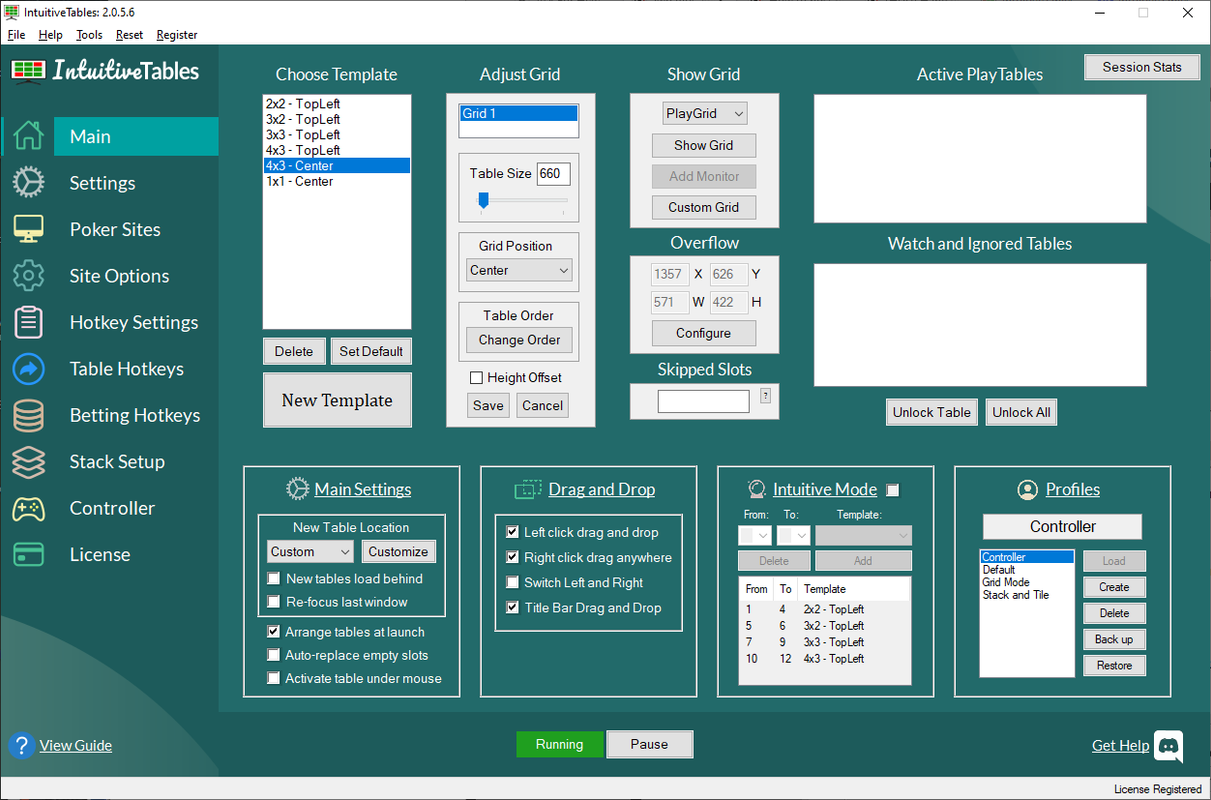Click the Skipped Slots input field

click(x=703, y=401)
